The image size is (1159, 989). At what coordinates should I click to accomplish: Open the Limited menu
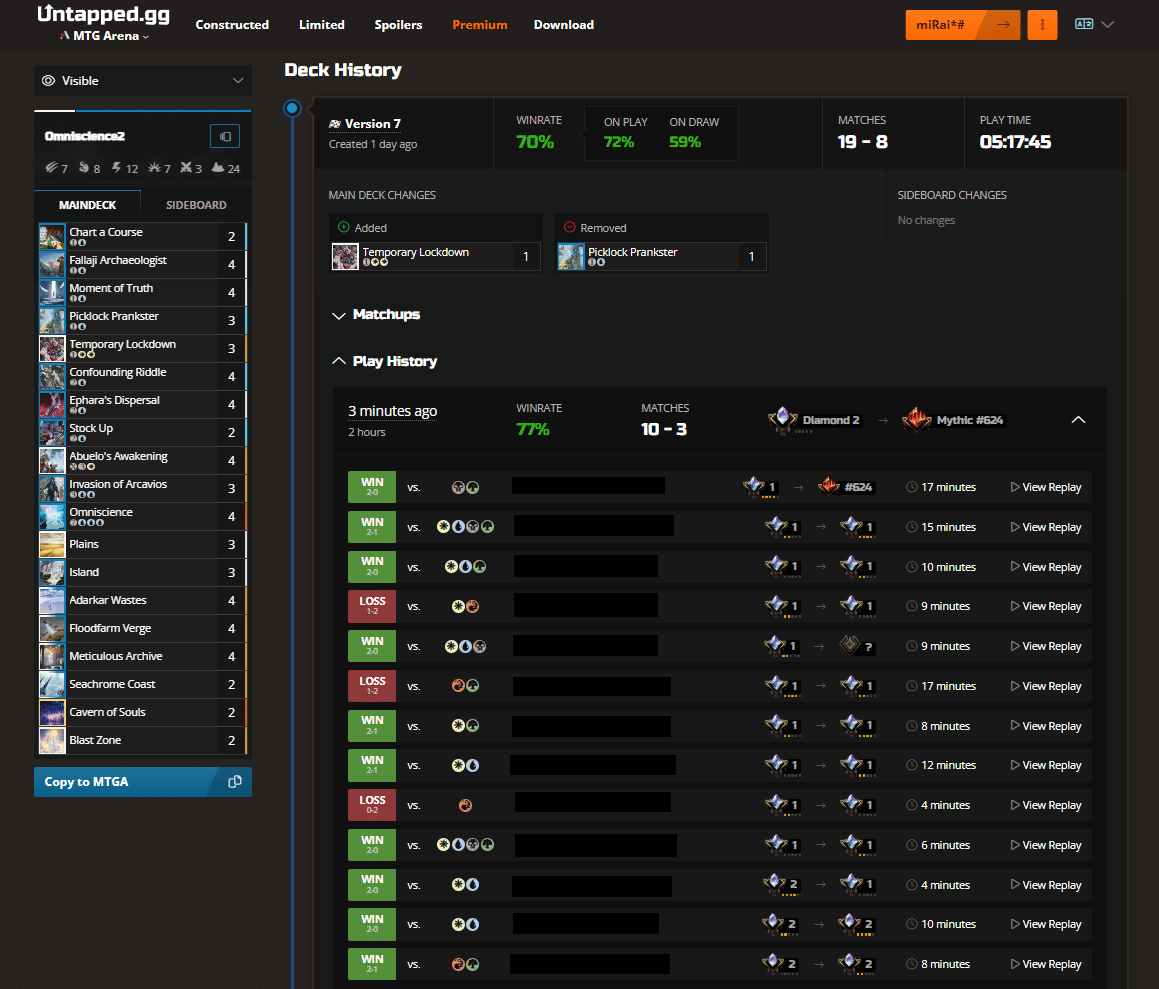[x=322, y=24]
